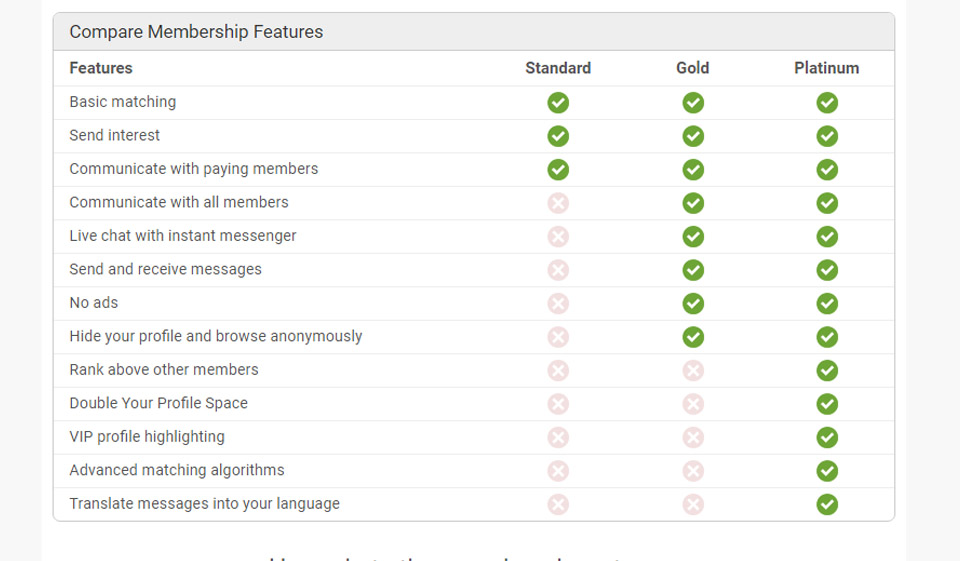Click Gold green check for Send interest
The height and width of the screenshot is (561, 960).
coord(693,136)
